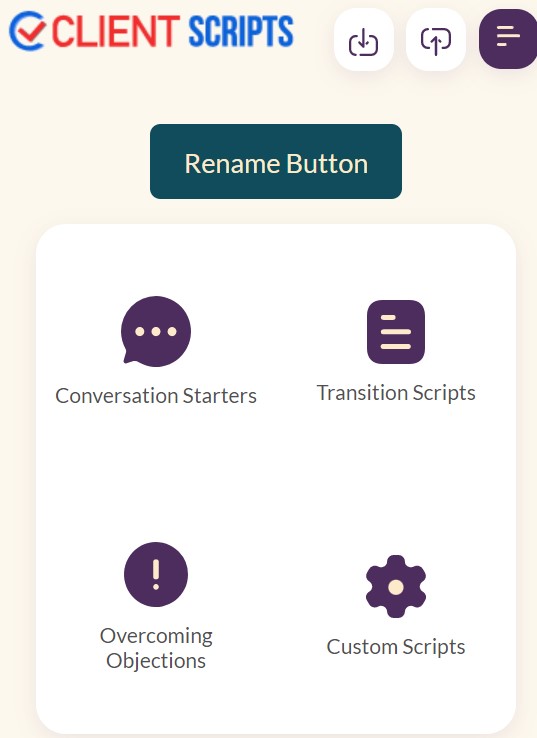
Task: Click the Rename Button
Action: click(276, 161)
